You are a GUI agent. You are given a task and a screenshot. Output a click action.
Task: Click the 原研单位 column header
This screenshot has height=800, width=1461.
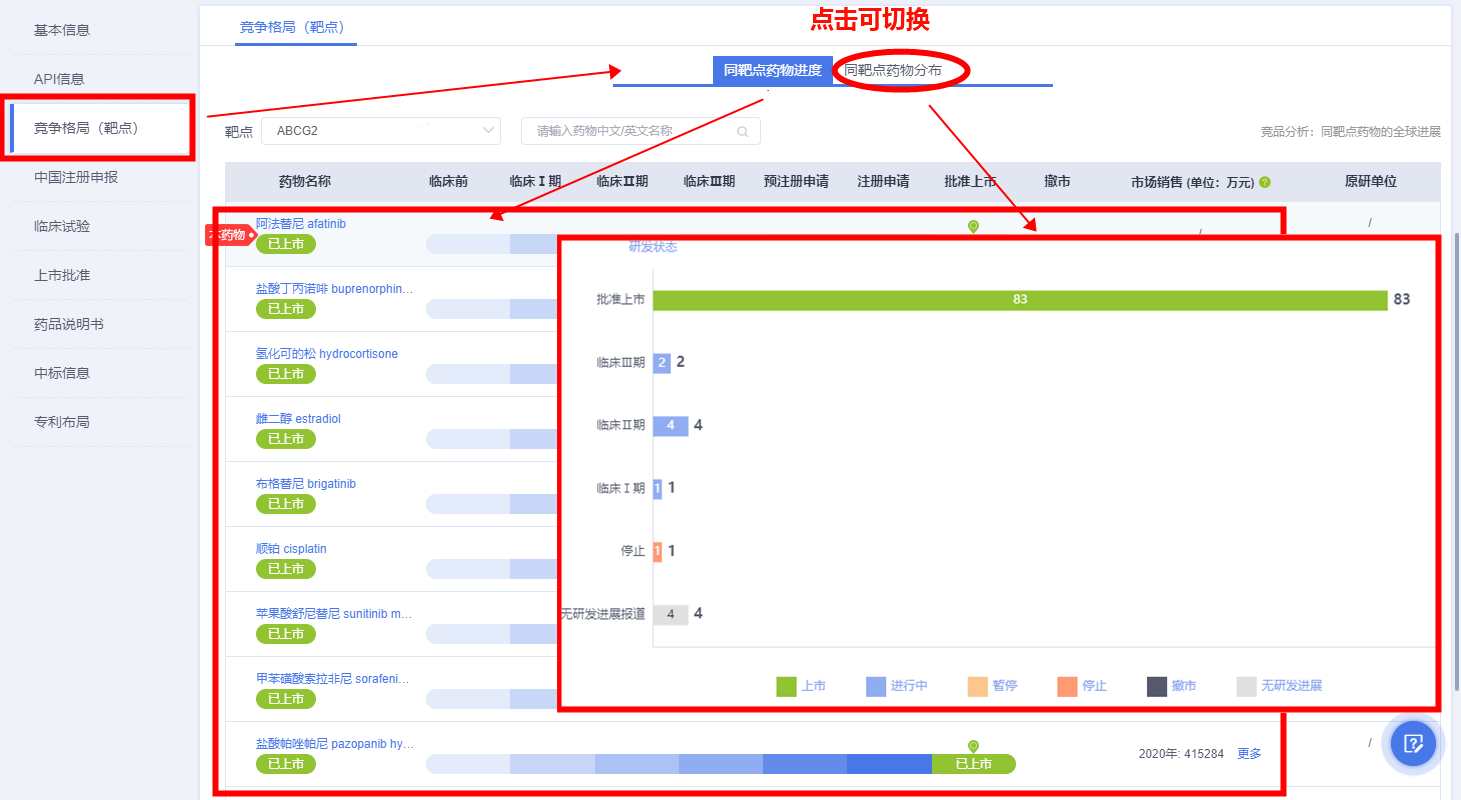coord(1370,182)
